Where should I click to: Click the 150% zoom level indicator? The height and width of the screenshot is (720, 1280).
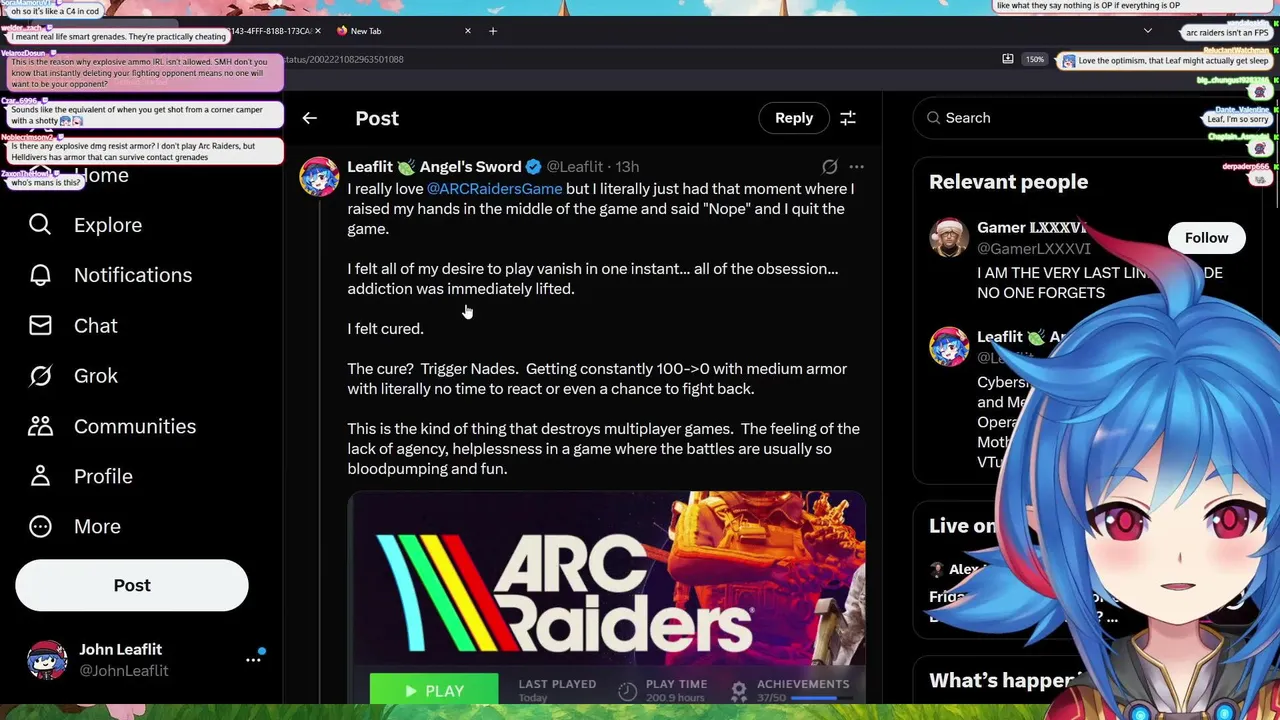[1035, 60]
